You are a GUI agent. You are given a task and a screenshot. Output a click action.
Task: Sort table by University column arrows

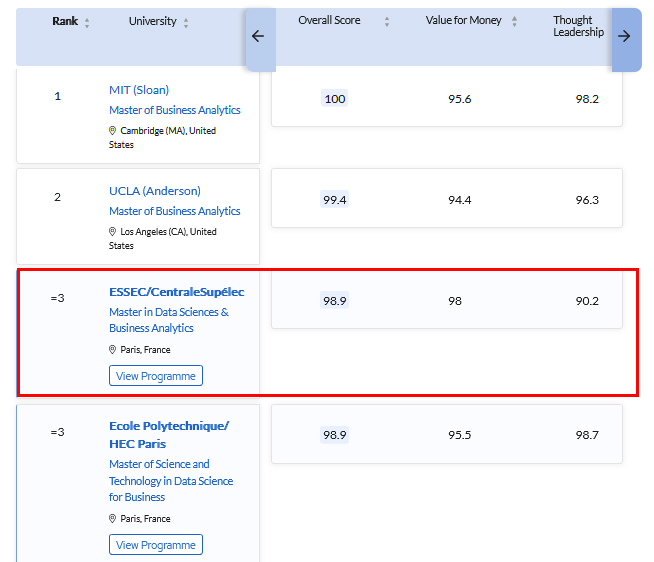pos(186,23)
